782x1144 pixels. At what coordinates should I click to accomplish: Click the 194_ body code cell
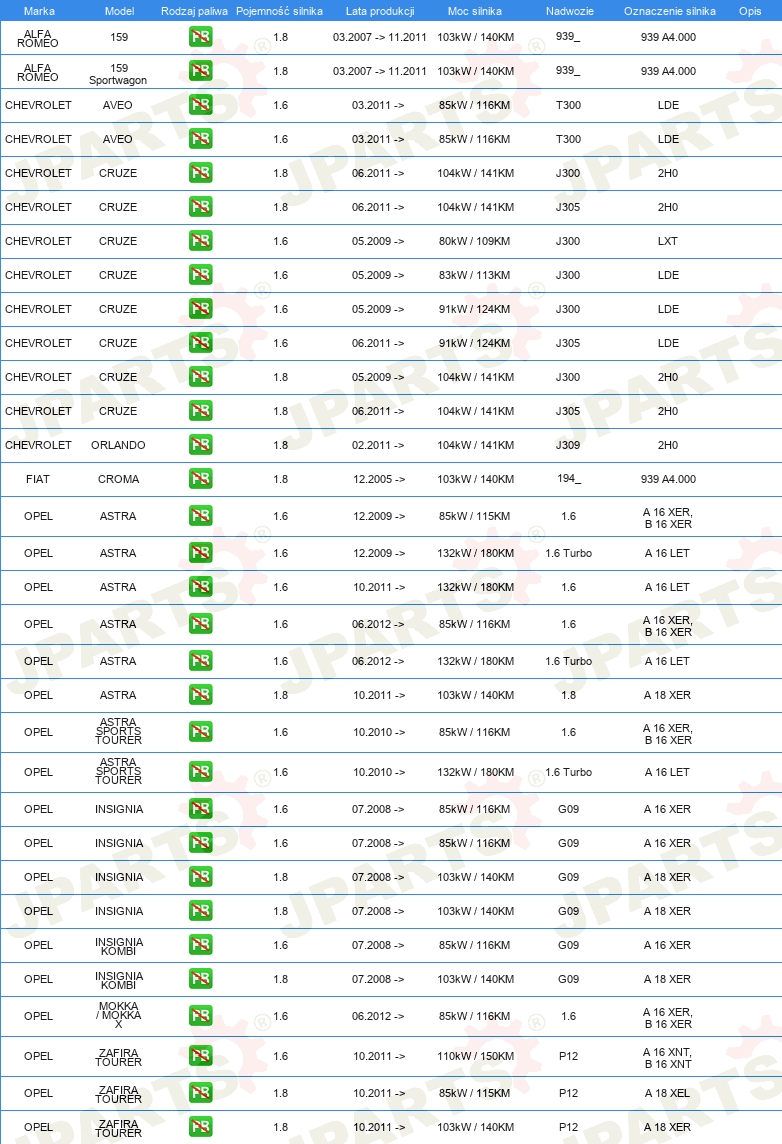[569, 479]
